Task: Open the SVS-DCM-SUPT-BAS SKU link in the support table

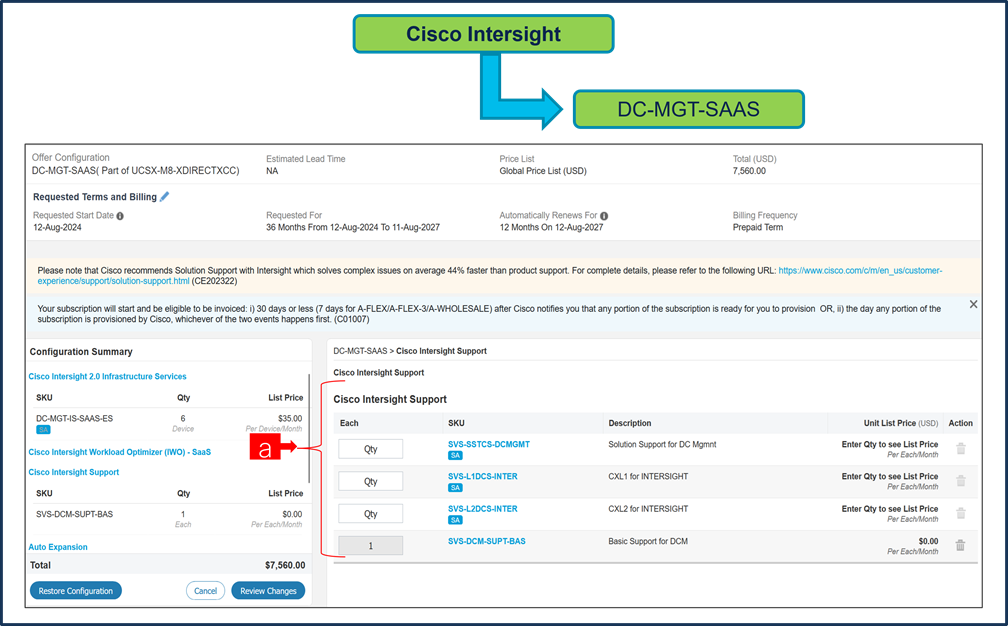Action: click(x=487, y=541)
